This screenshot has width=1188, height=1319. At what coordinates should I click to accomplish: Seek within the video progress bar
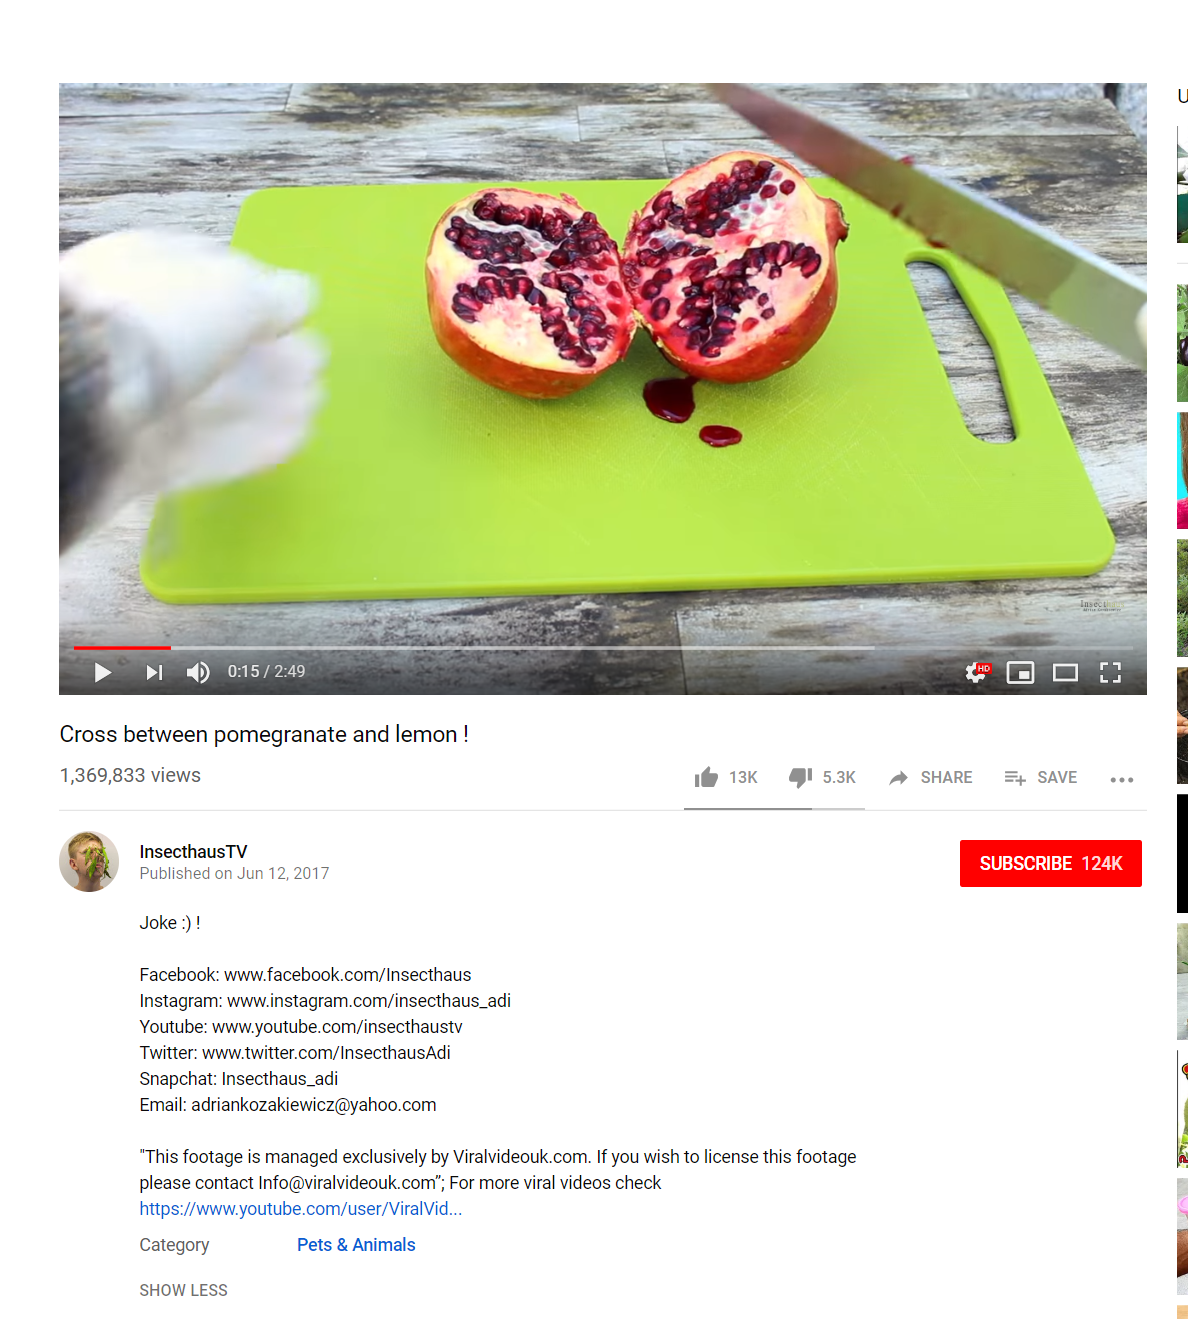pos(474,647)
